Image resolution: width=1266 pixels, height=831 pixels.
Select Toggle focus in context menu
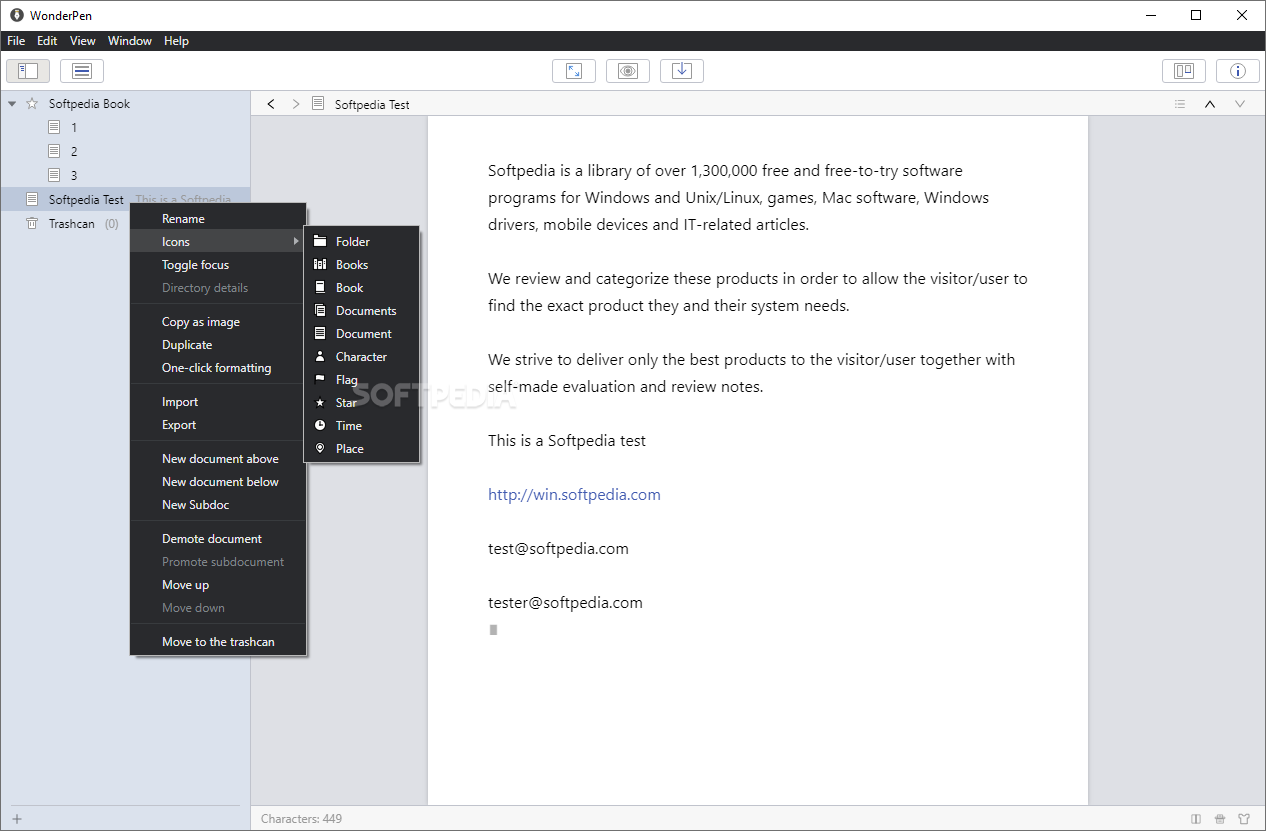218,264
